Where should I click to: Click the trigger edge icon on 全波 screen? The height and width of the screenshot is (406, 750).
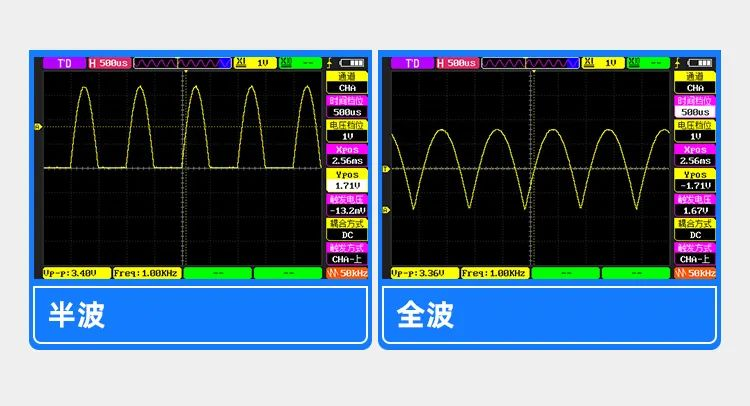pos(678,63)
